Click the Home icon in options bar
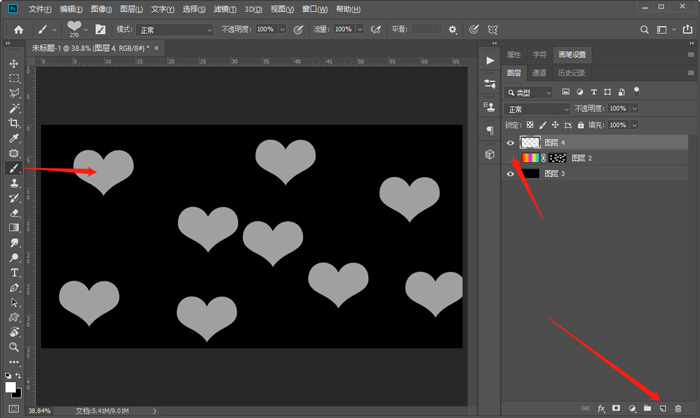The width and height of the screenshot is (700, 418). [x=18, y=29]
